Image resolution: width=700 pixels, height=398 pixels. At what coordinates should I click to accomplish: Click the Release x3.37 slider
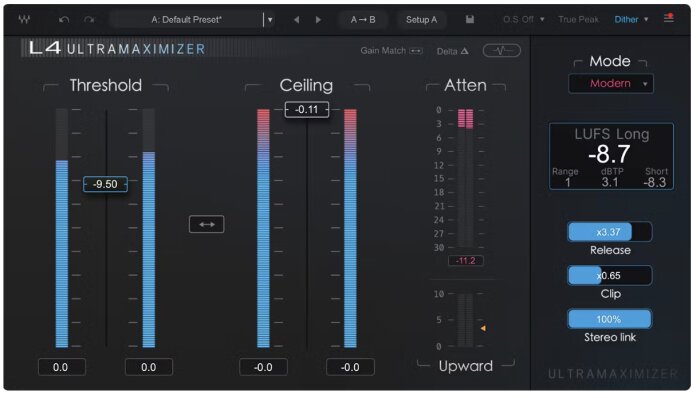[x=609, y=232]
